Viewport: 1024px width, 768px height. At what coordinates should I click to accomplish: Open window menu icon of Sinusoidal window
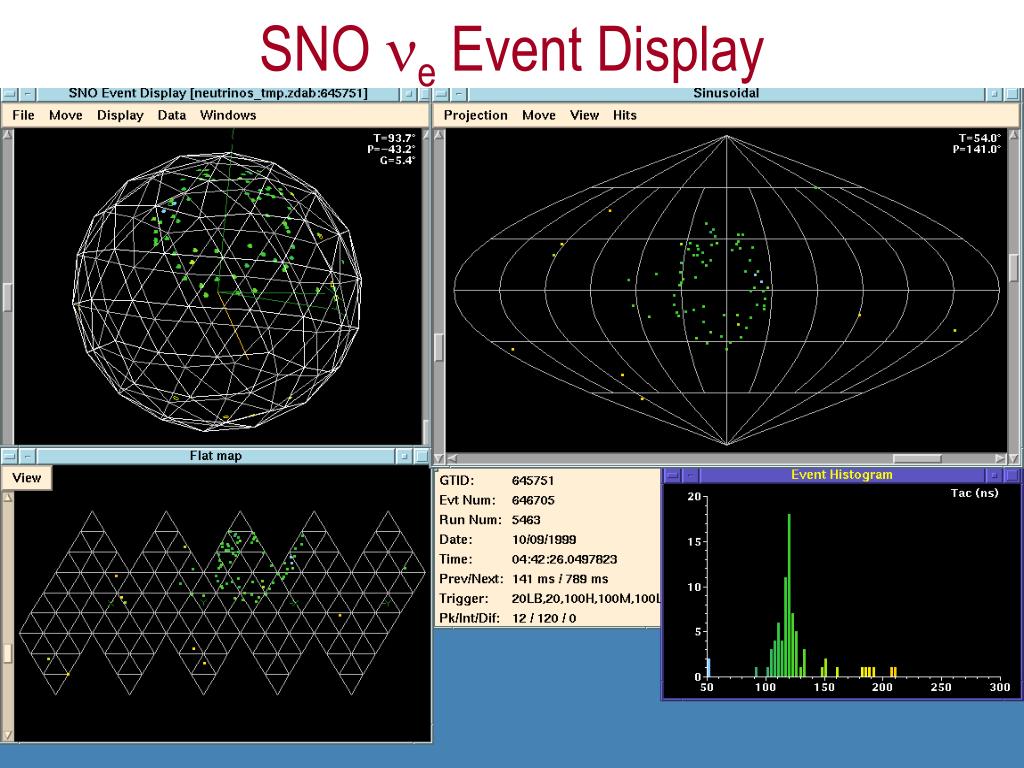[442, 94]
